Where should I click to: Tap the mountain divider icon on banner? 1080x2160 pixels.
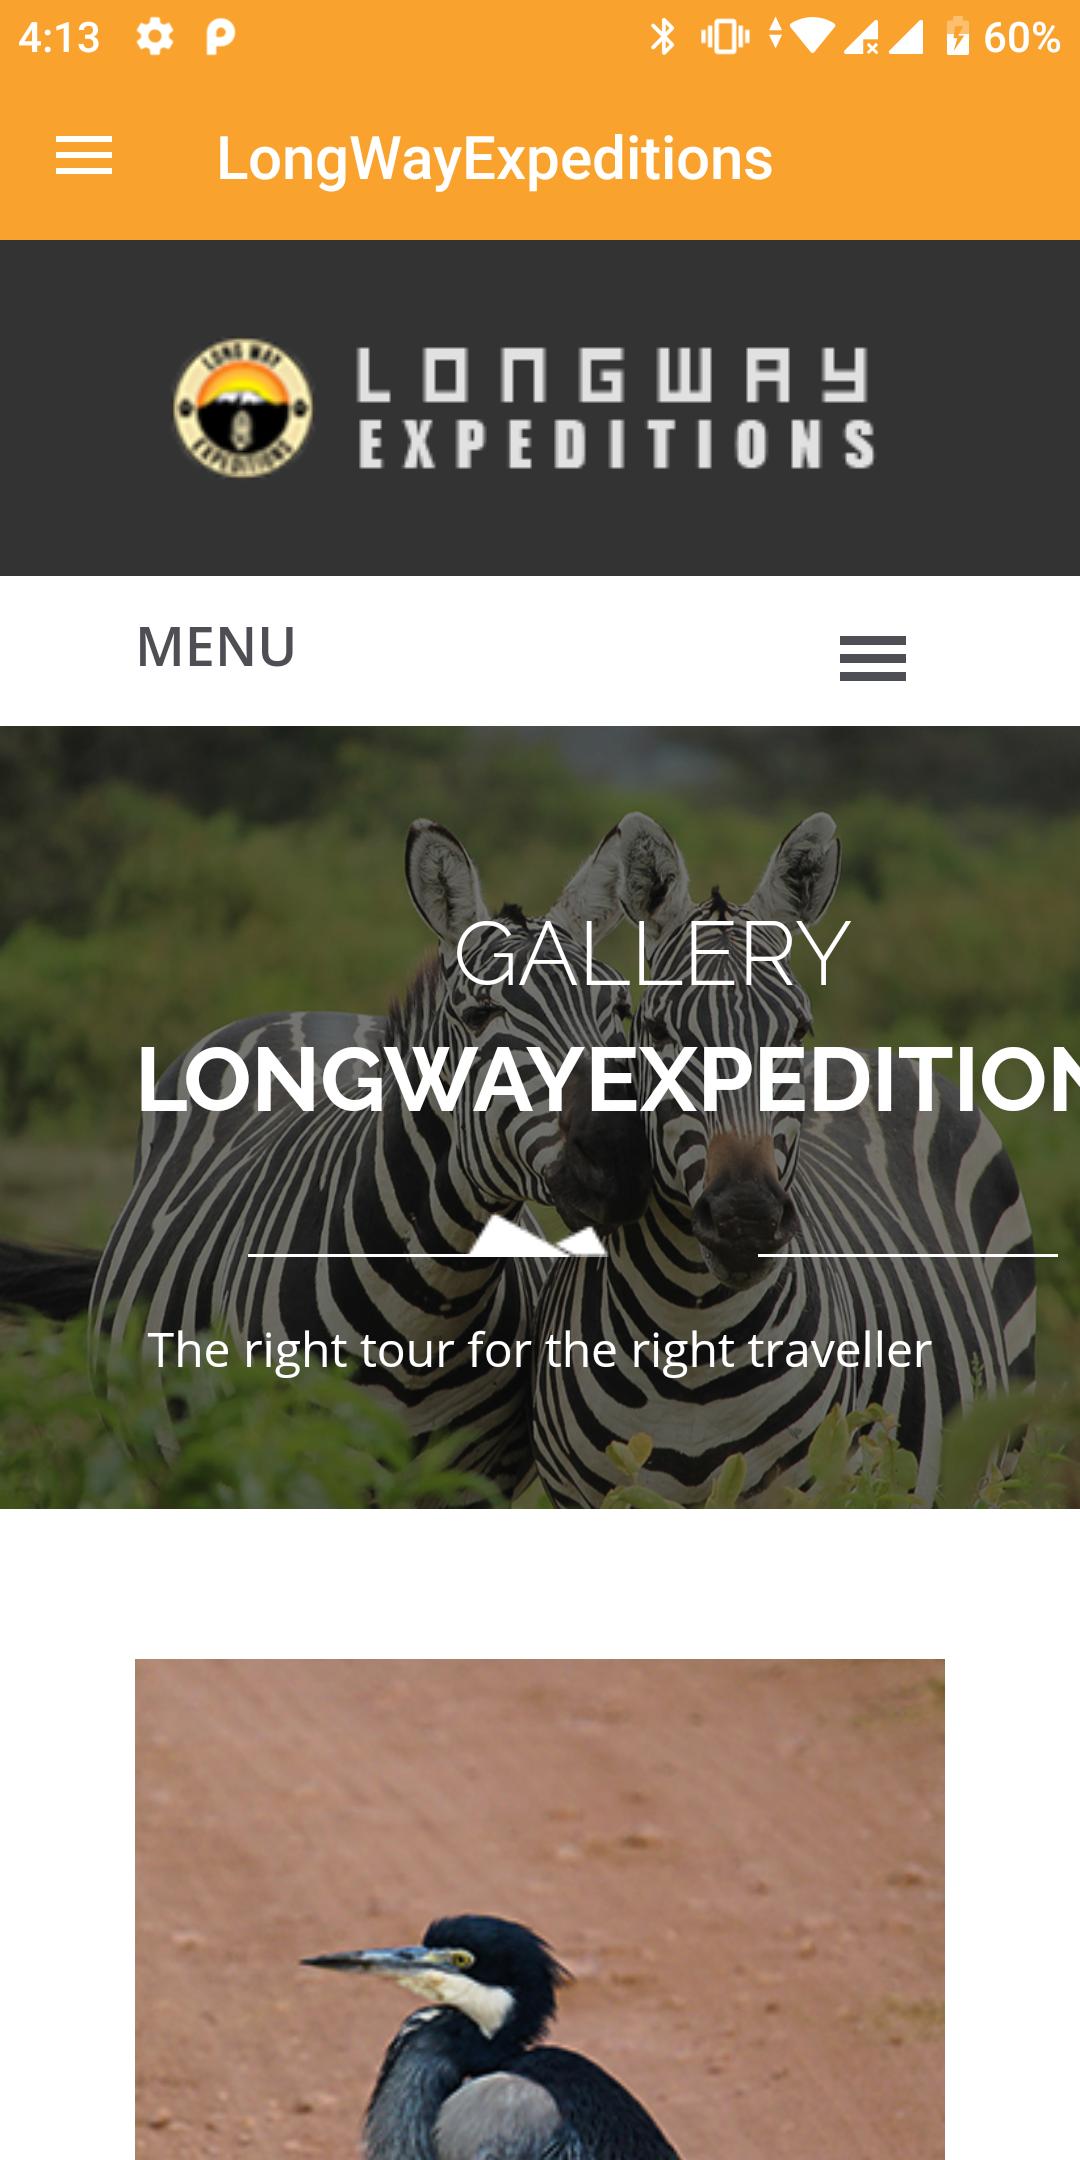pyautogui.click(x=538, y=1235)
